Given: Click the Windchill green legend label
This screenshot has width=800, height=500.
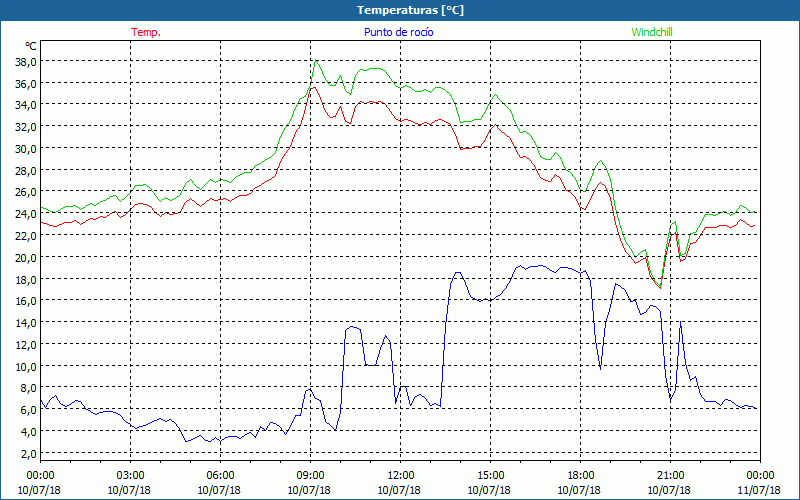Looking at the screenshot, I should coord(652,32).
